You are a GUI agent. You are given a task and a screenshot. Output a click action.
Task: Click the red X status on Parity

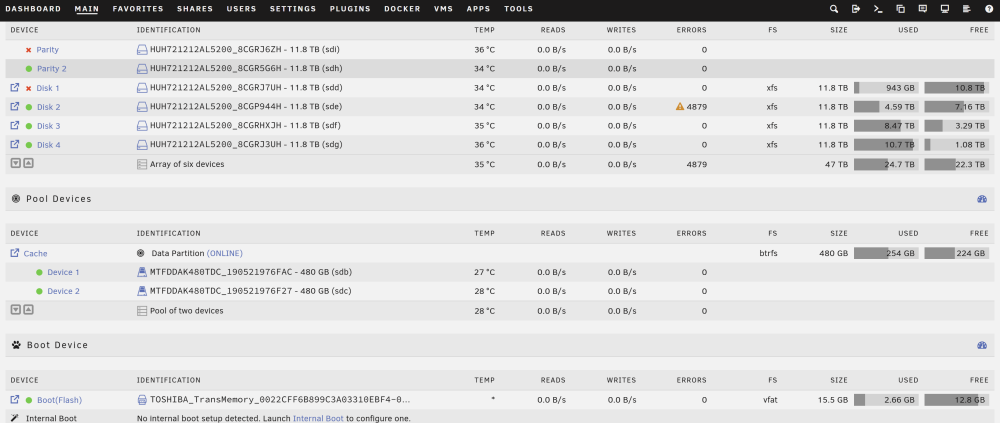pyautogui.click(x=28, y=50)
